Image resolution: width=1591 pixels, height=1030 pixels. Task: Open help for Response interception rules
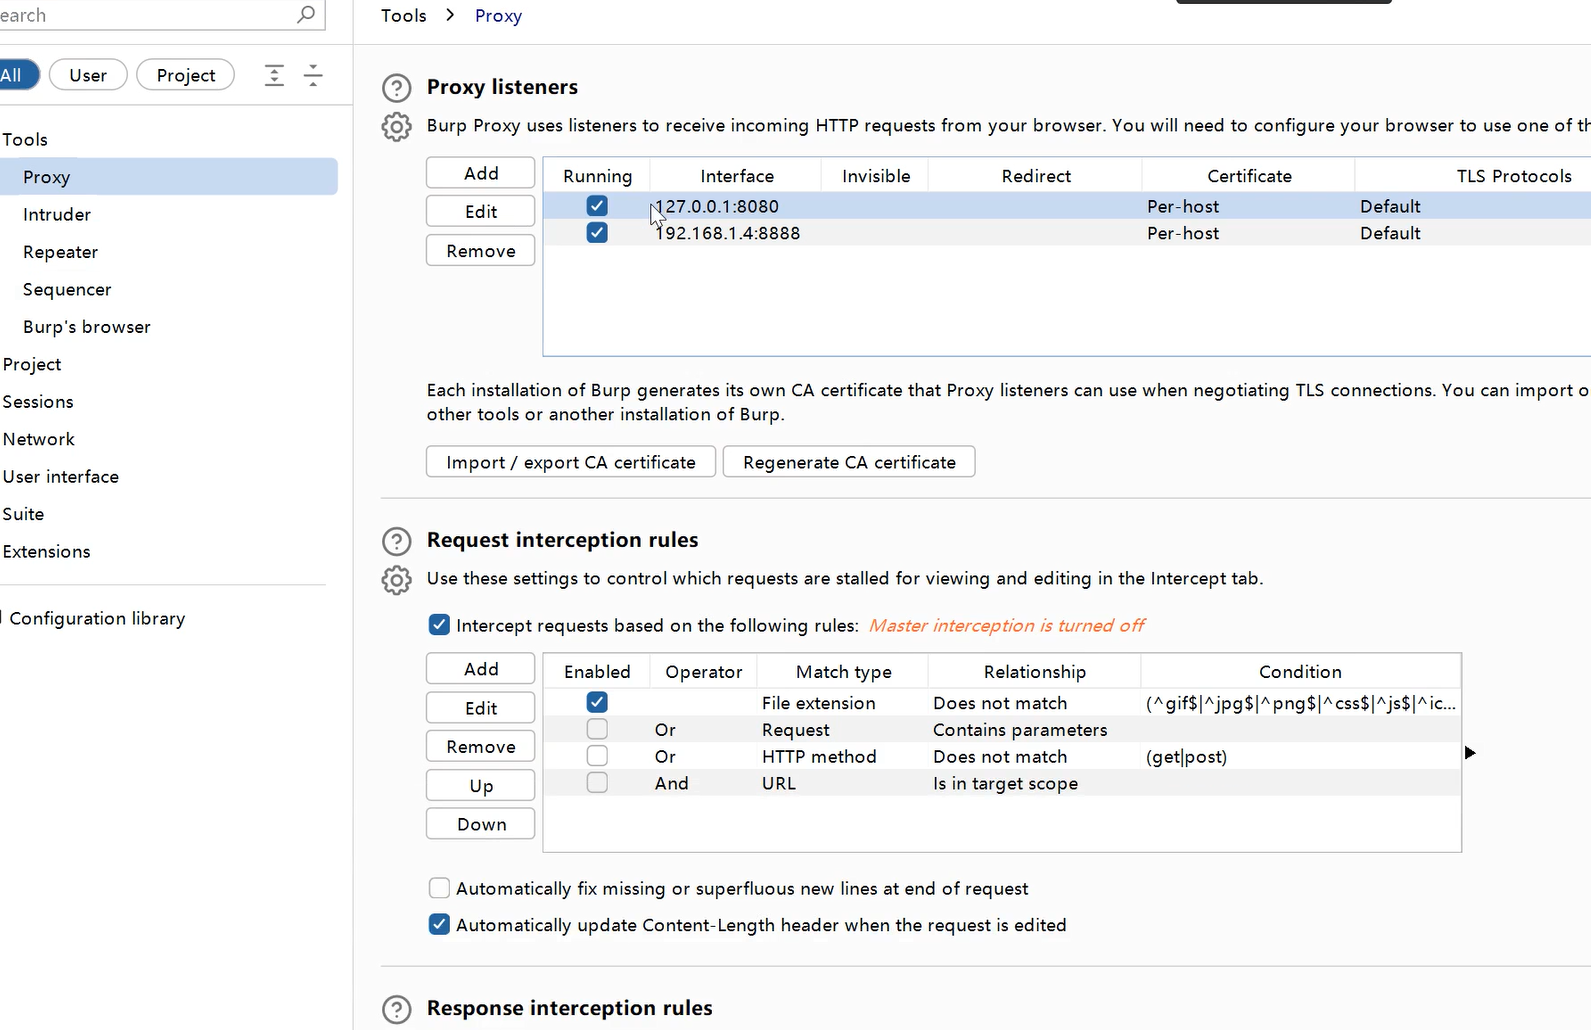point(397,1009)
